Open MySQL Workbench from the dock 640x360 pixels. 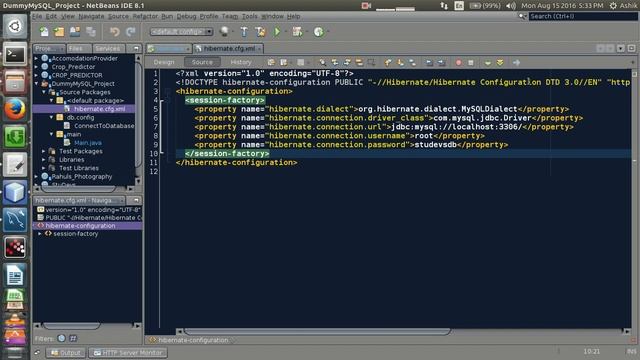point(15,220)
